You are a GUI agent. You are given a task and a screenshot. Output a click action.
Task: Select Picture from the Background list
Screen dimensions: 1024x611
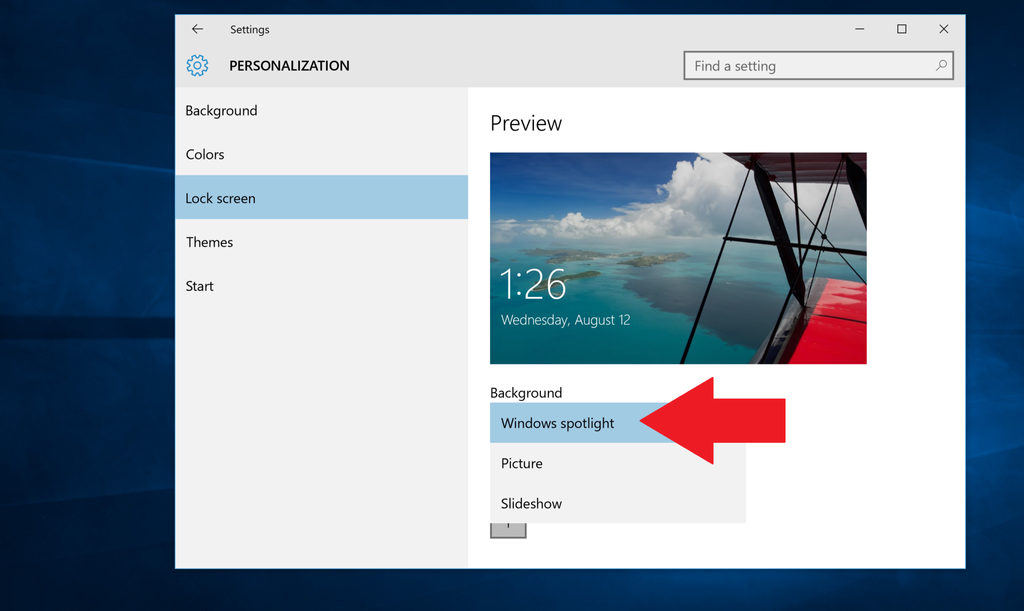coord(522,463)
